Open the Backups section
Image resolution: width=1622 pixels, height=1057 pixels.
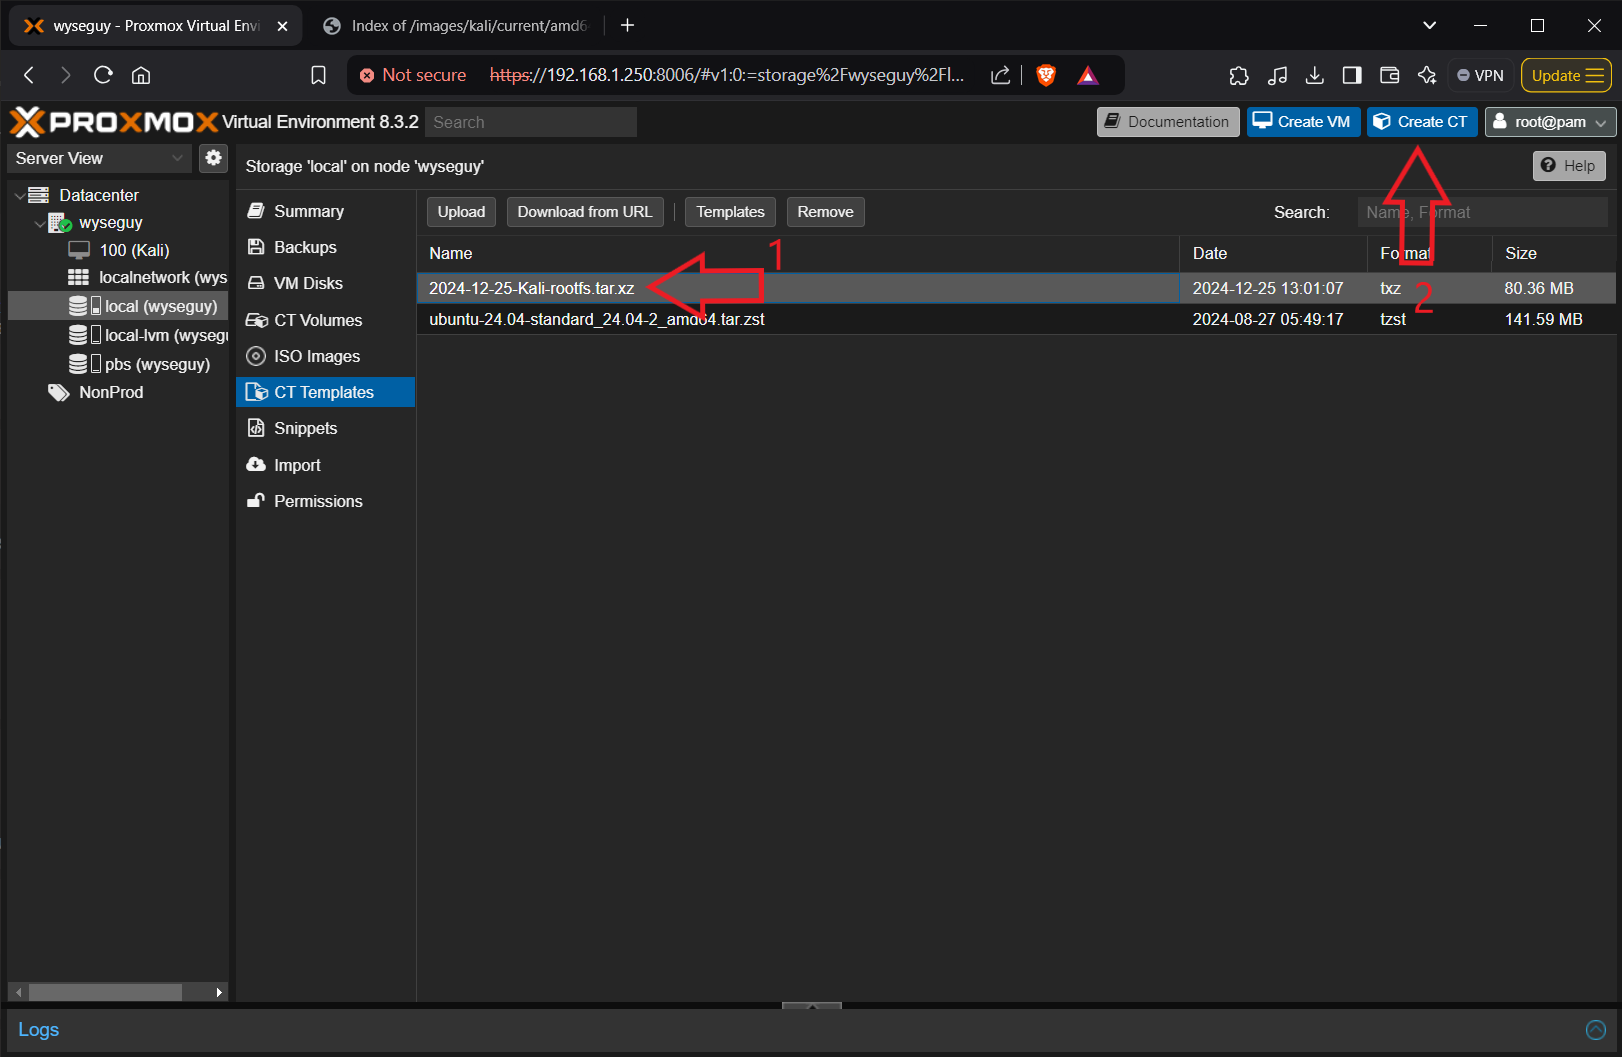[326, 247]
